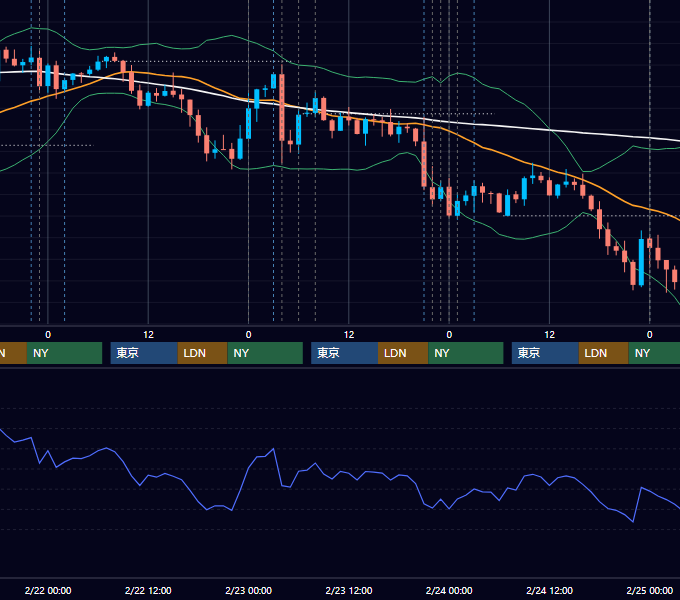Viewport: 680px width, 600px height.
Task: Select the 東京 session block on 2/22
Action: pos(144,353)
